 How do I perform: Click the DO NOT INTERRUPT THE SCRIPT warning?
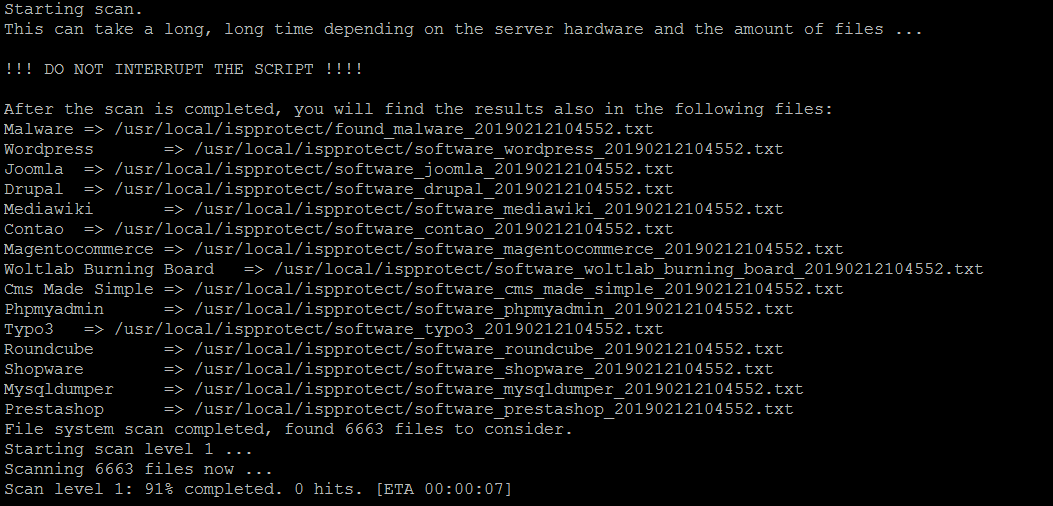(183, 69)
